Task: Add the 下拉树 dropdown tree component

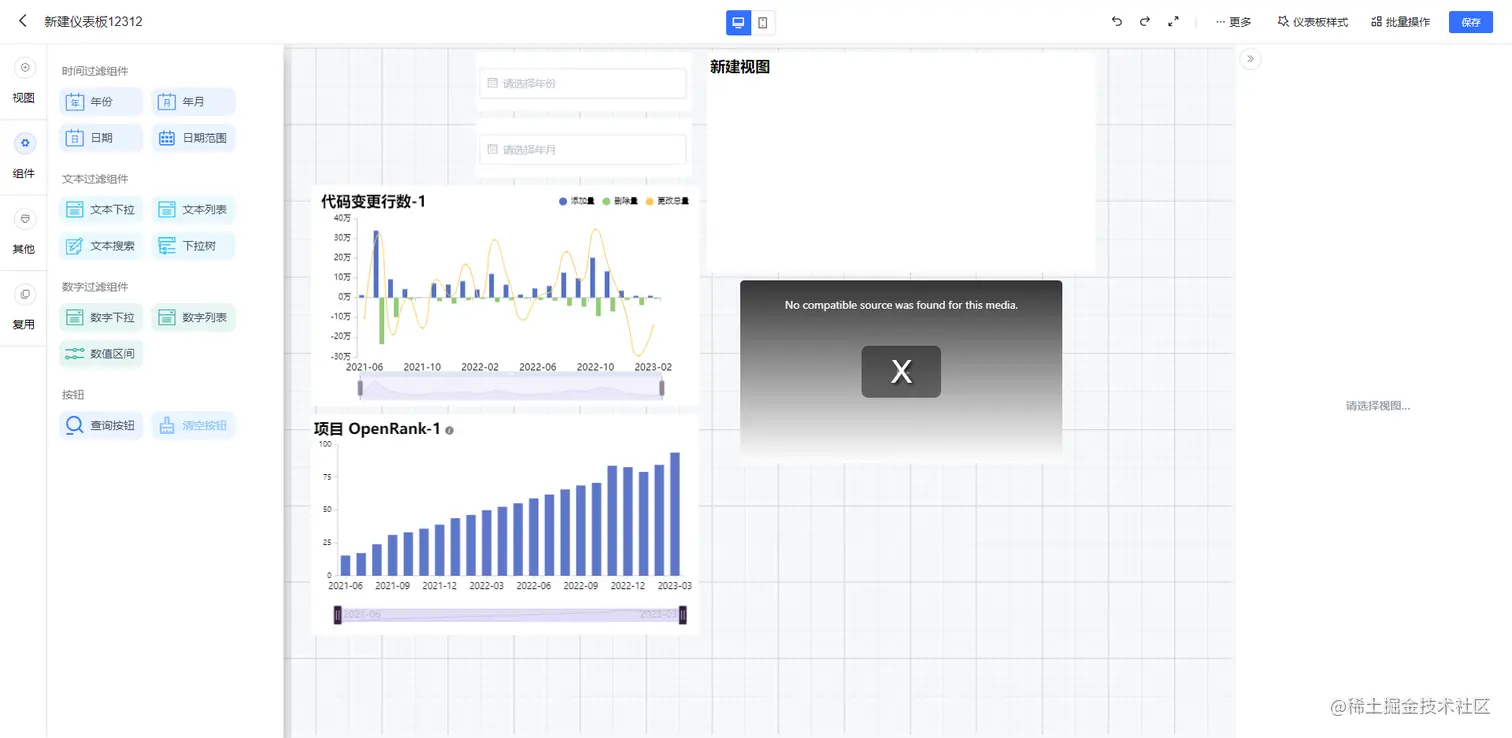Action: point(193,246)
